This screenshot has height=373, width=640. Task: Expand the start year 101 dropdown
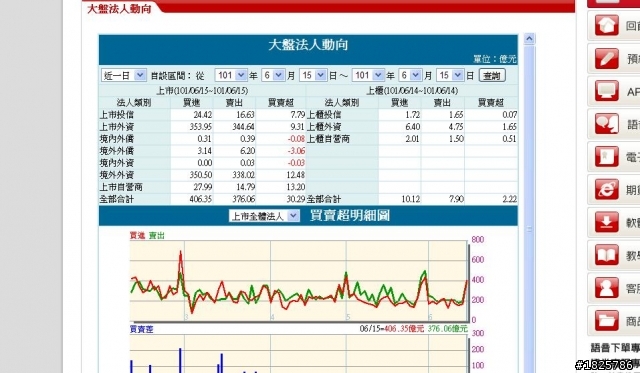(231, 75)
